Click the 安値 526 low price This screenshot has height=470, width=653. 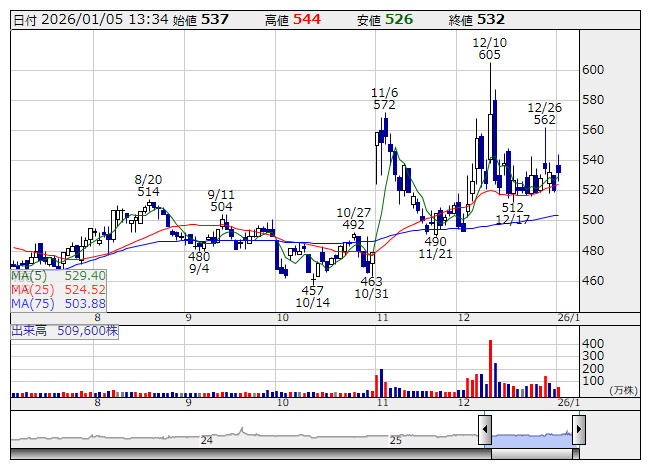click(385, 20)
